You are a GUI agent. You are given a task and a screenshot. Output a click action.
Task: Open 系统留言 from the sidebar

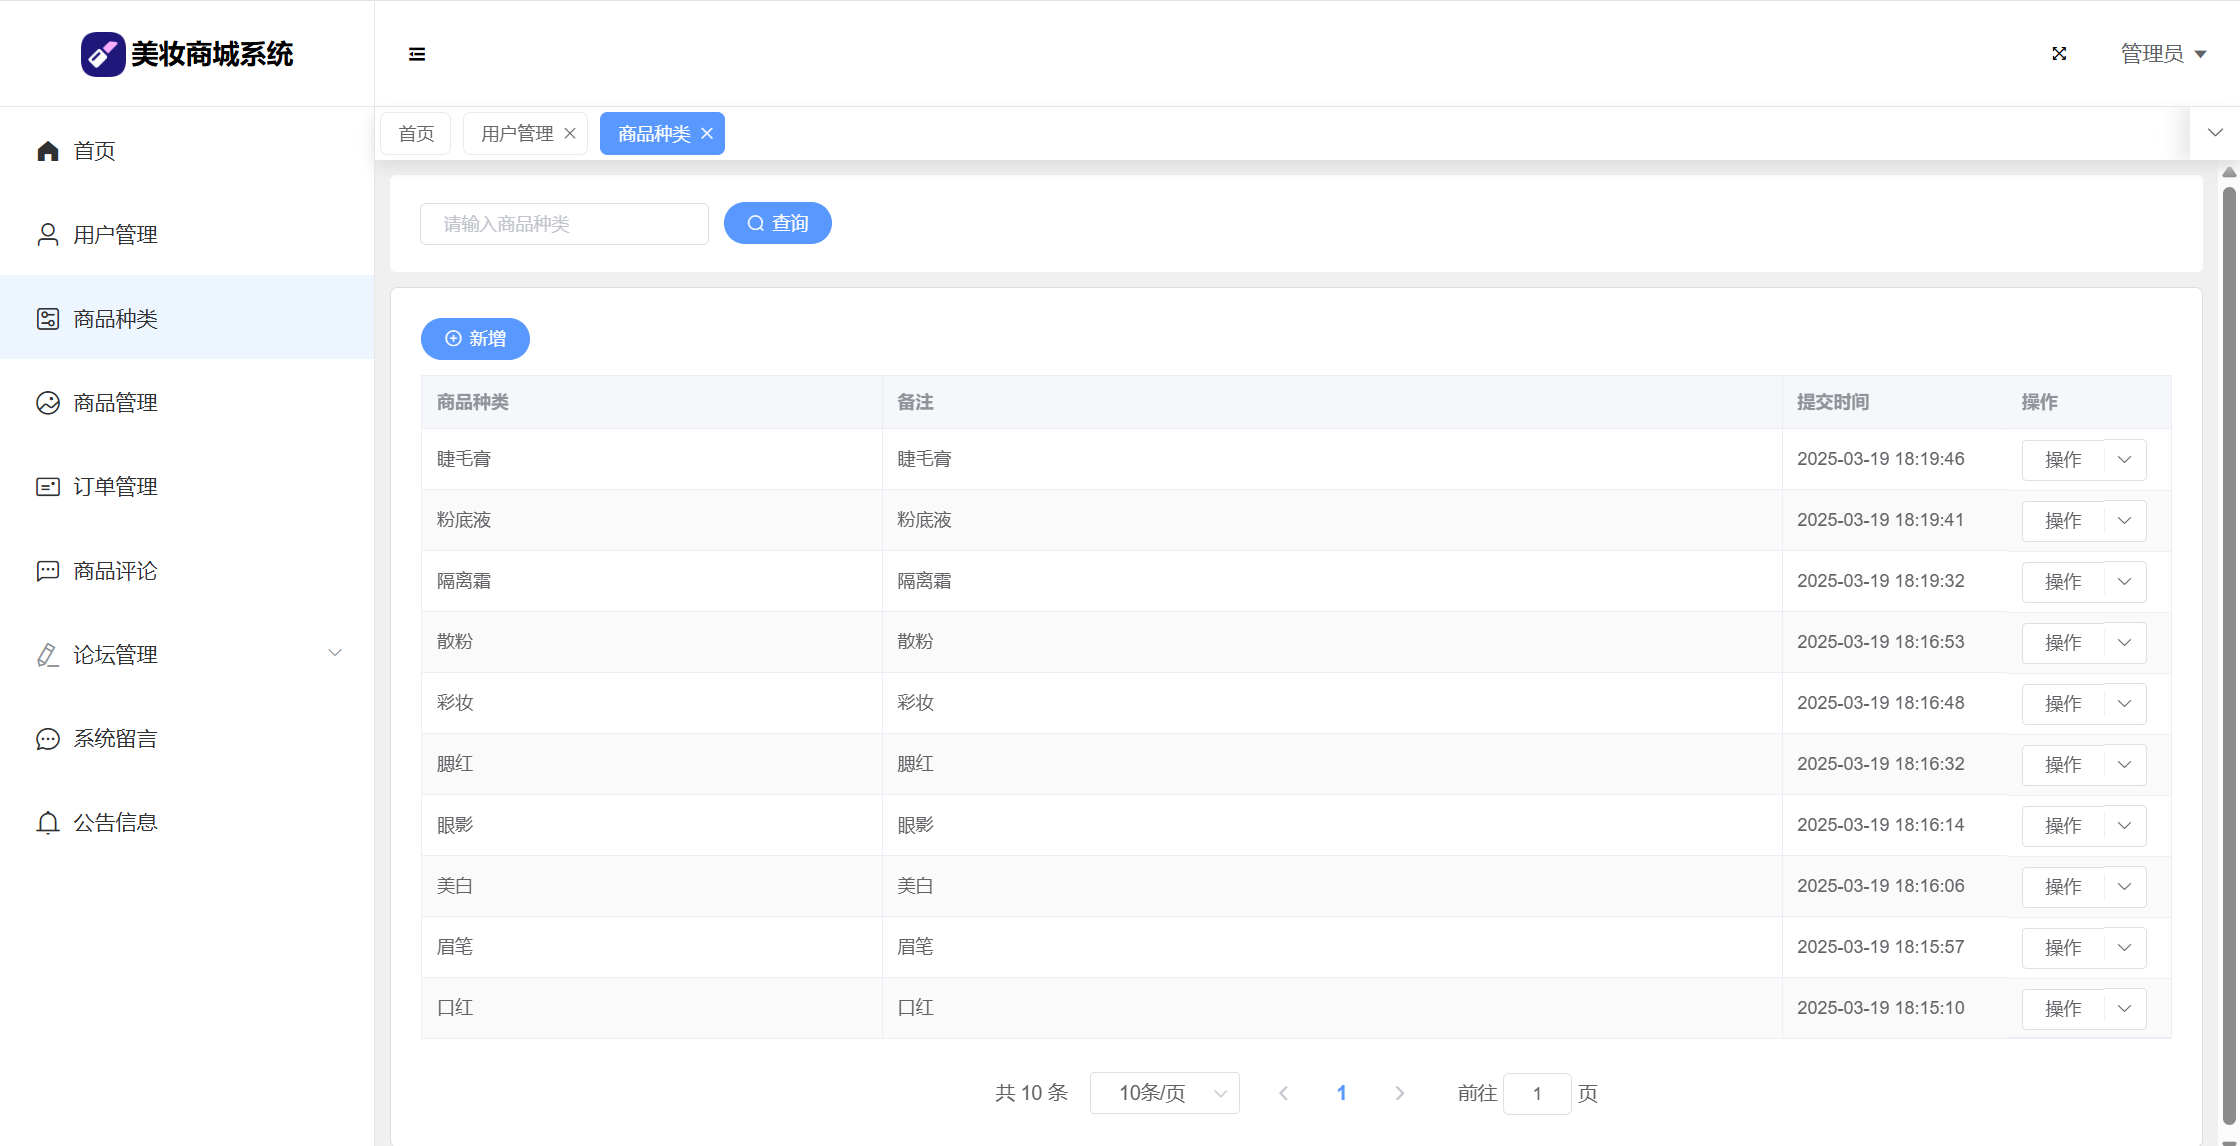coord(115,739)
